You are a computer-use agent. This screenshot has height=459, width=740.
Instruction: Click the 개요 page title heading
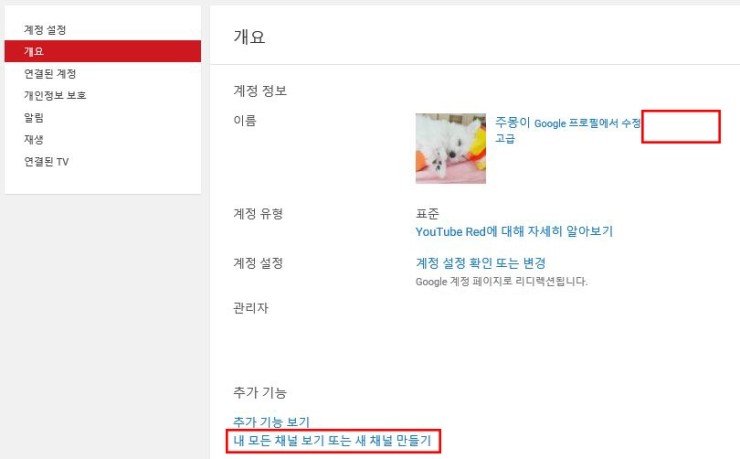pos(249,37)
